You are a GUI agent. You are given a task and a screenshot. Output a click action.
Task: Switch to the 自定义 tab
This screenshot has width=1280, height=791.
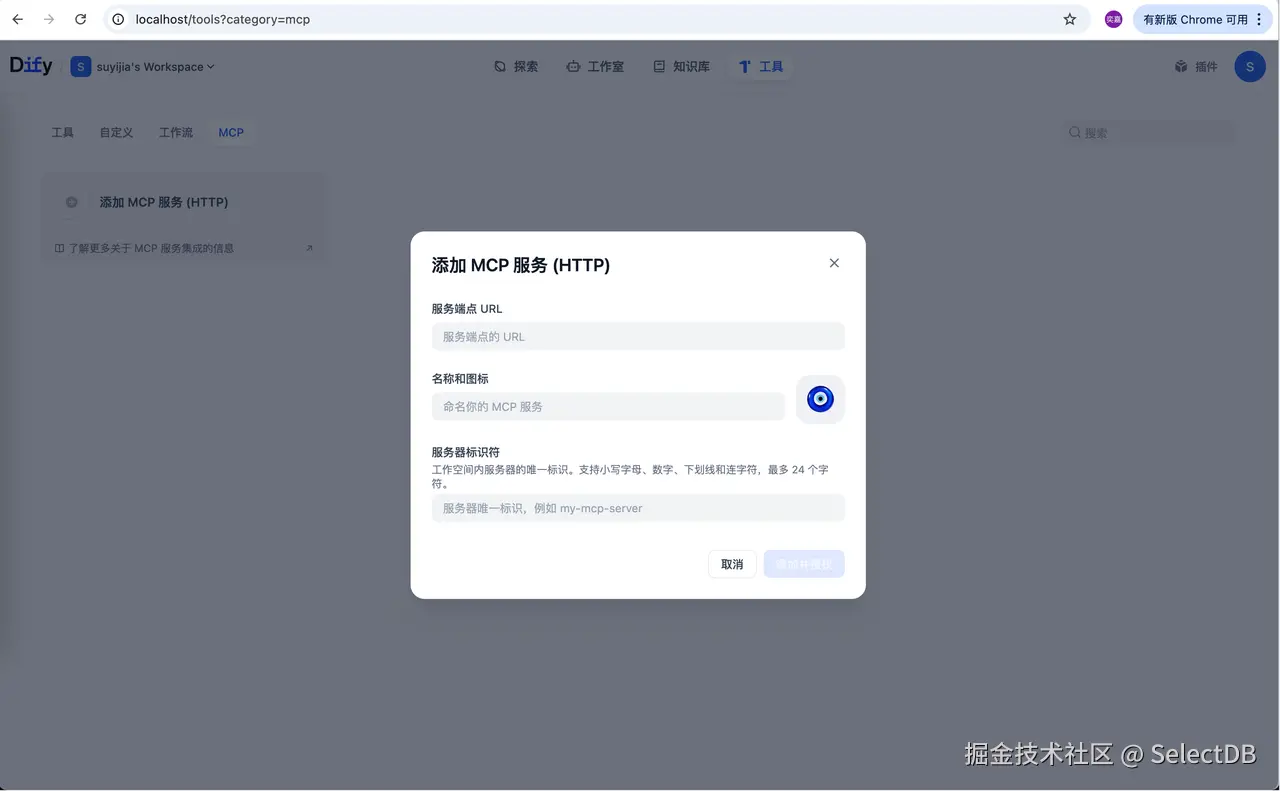pos(116,132)
